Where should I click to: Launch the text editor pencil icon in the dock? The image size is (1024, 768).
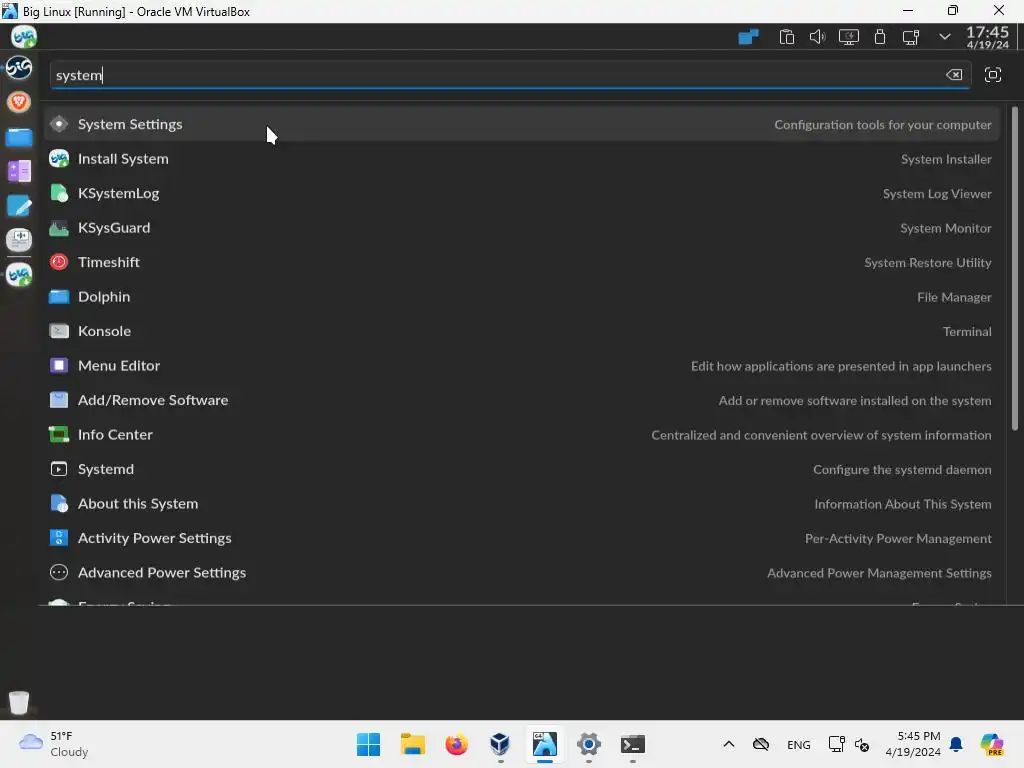click(x=19, y=206)
